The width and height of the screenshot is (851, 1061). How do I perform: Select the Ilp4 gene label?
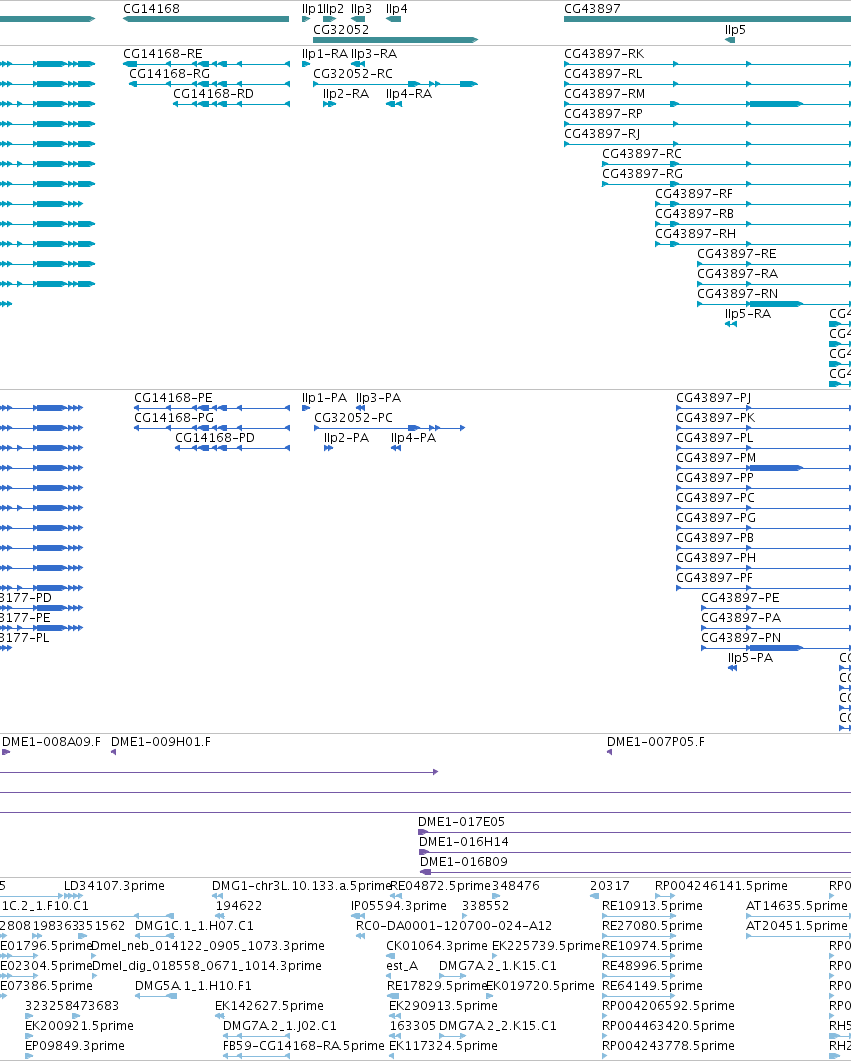(x=396, y=9)
